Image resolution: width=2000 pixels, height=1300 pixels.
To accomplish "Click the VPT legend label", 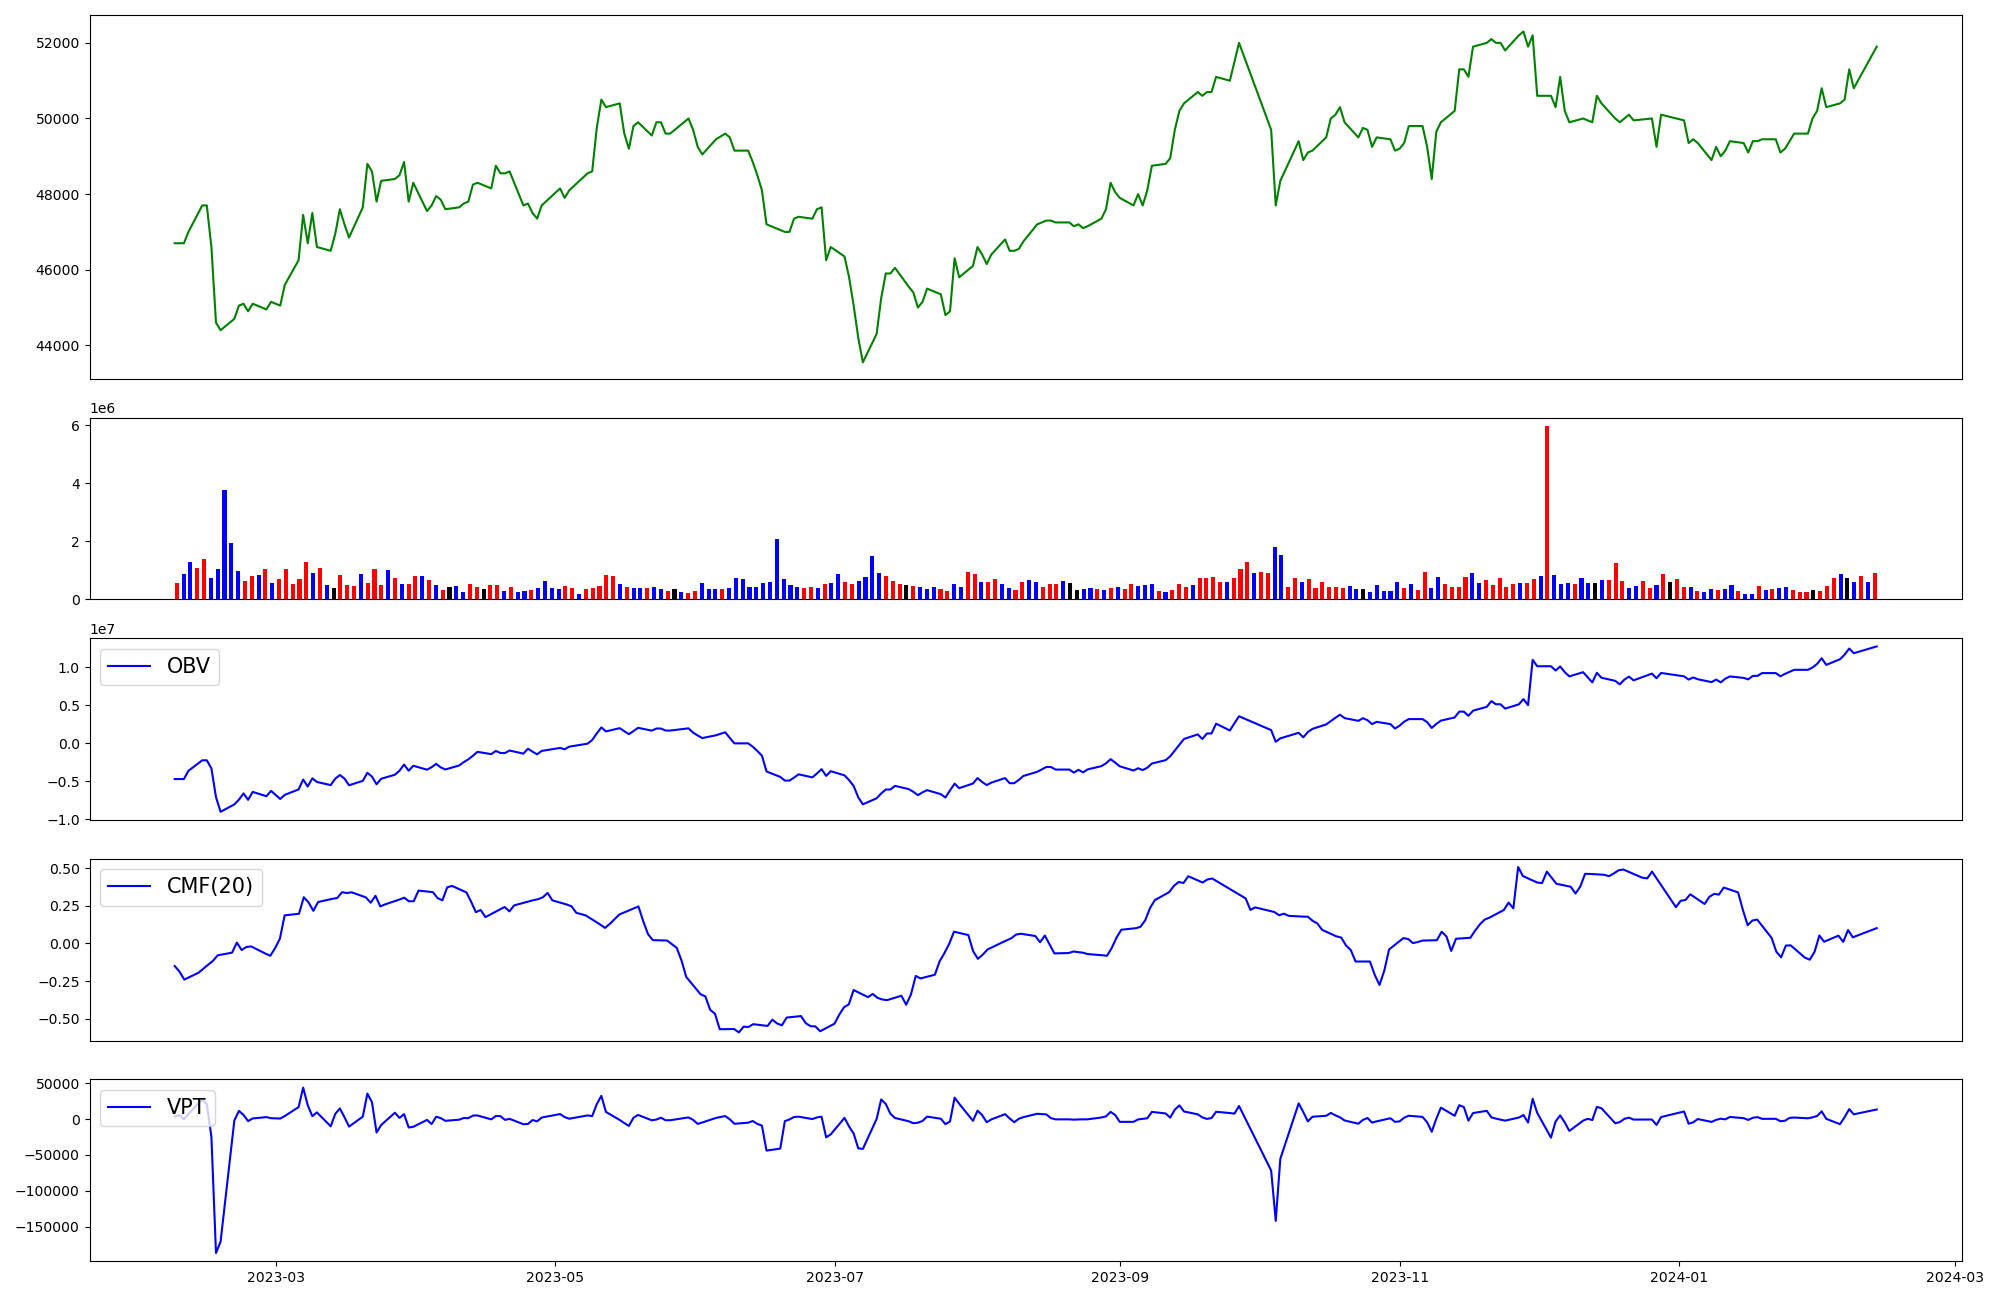I will (x=186, y=1107).
